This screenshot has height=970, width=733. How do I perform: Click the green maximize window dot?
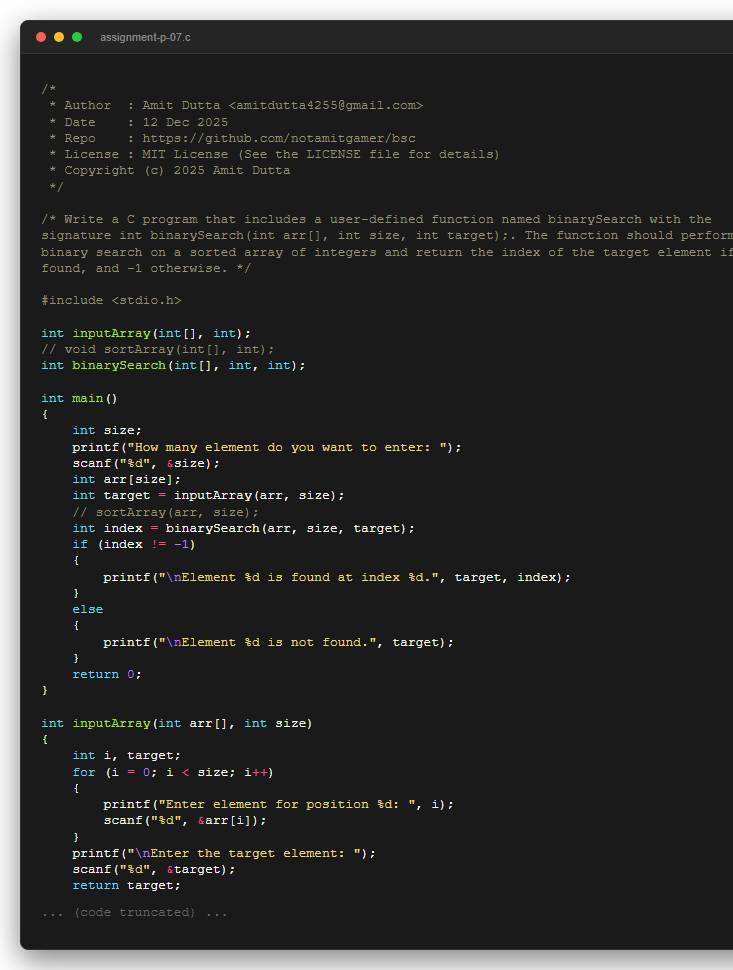coord(77,37)
